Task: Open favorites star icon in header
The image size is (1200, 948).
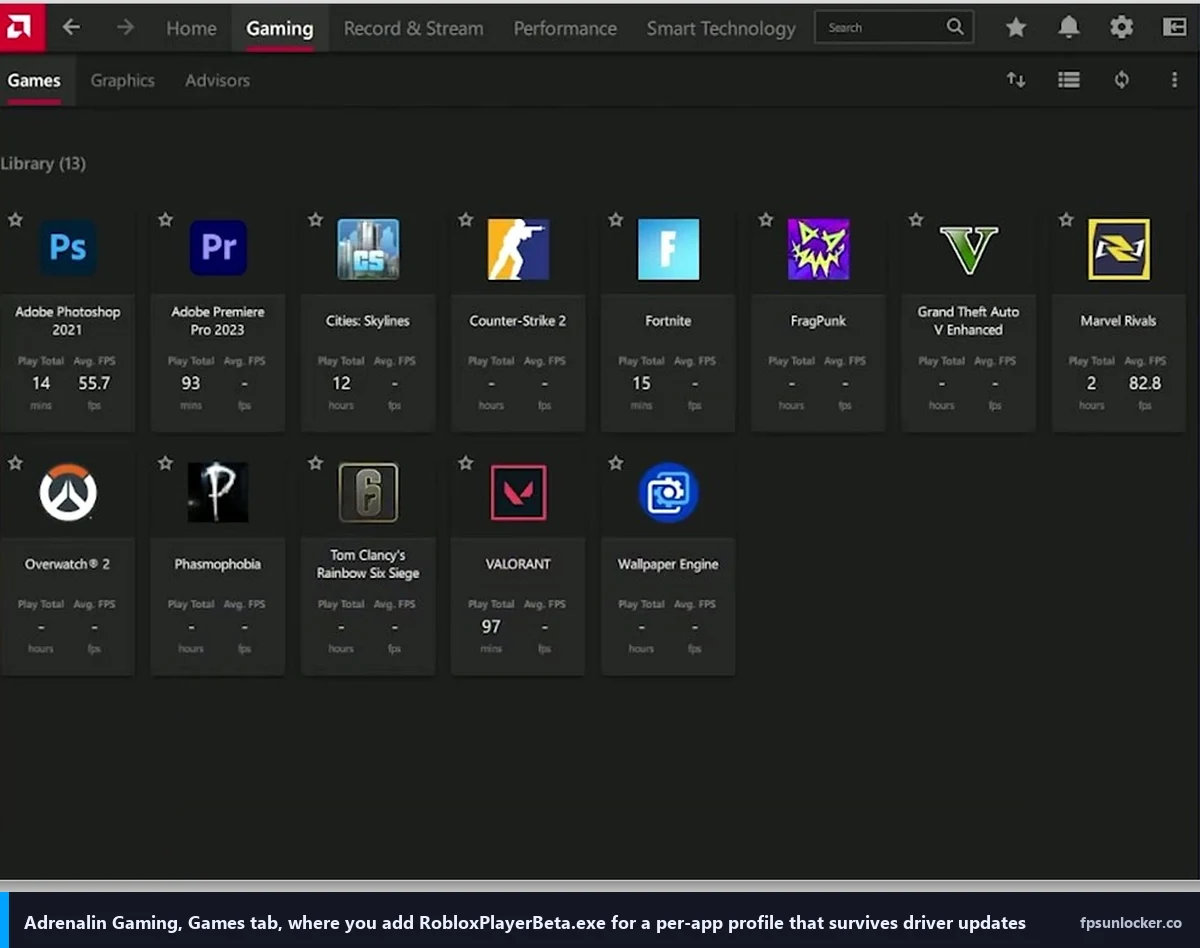Action: (1016, 27)
